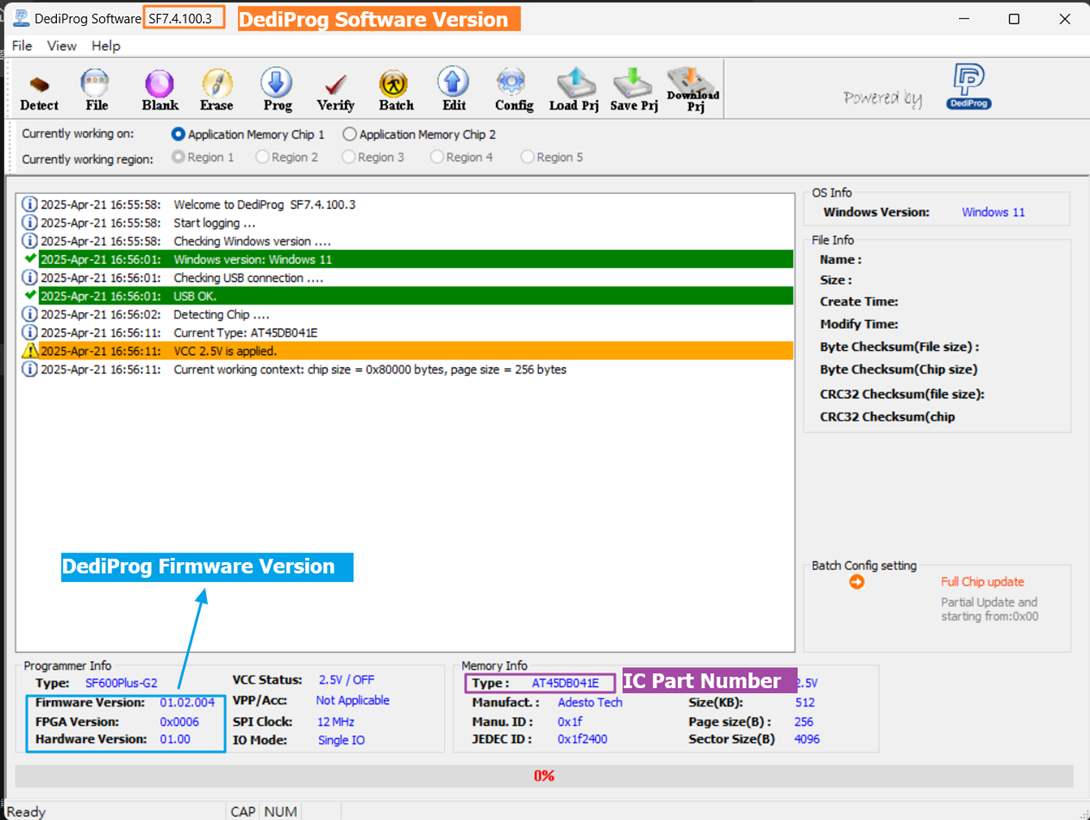Click Sector Size(B) value 4096
The width and height of the screenshot is (1090, 820).
pos(806,739)
